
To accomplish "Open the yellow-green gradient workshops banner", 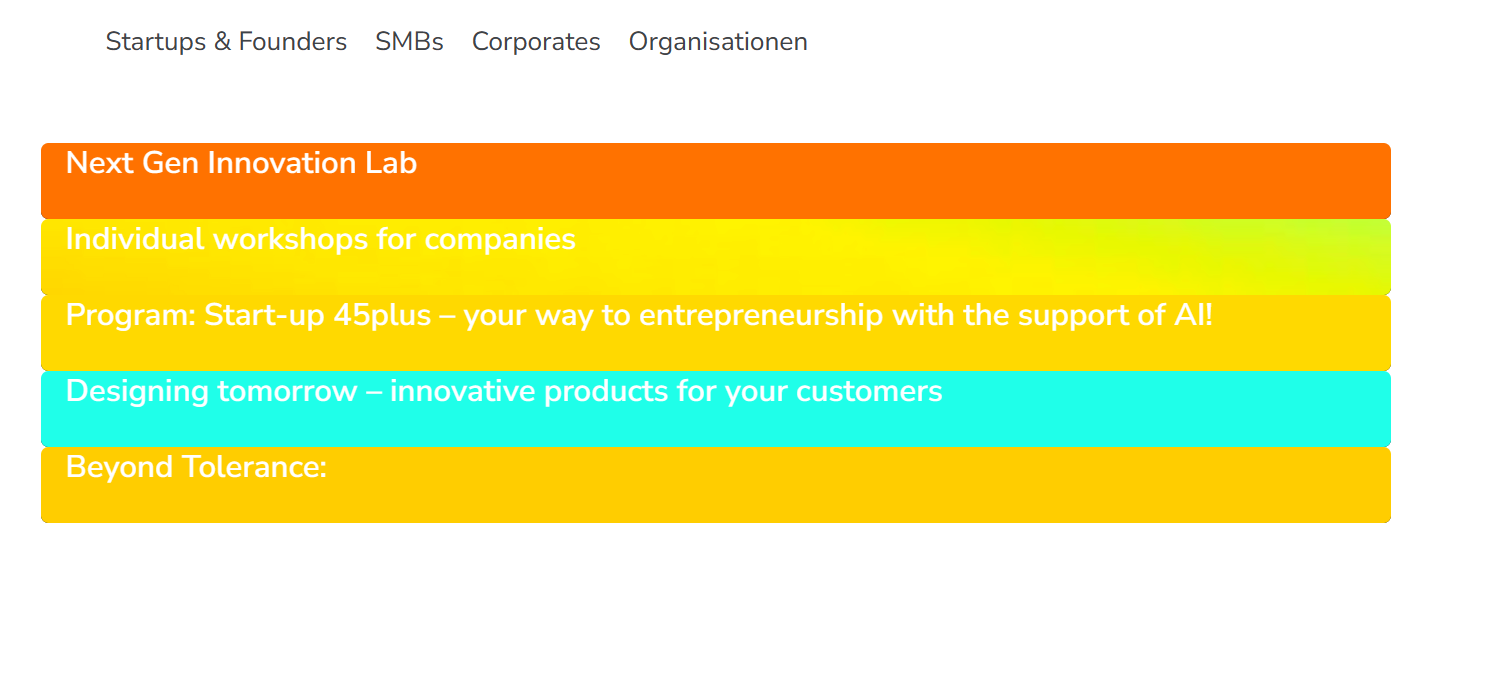I will coord(716,257).
